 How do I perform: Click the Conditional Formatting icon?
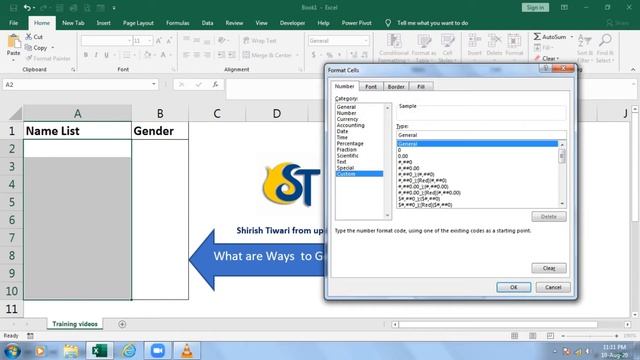pyautogui.click(x=394, y=41)
